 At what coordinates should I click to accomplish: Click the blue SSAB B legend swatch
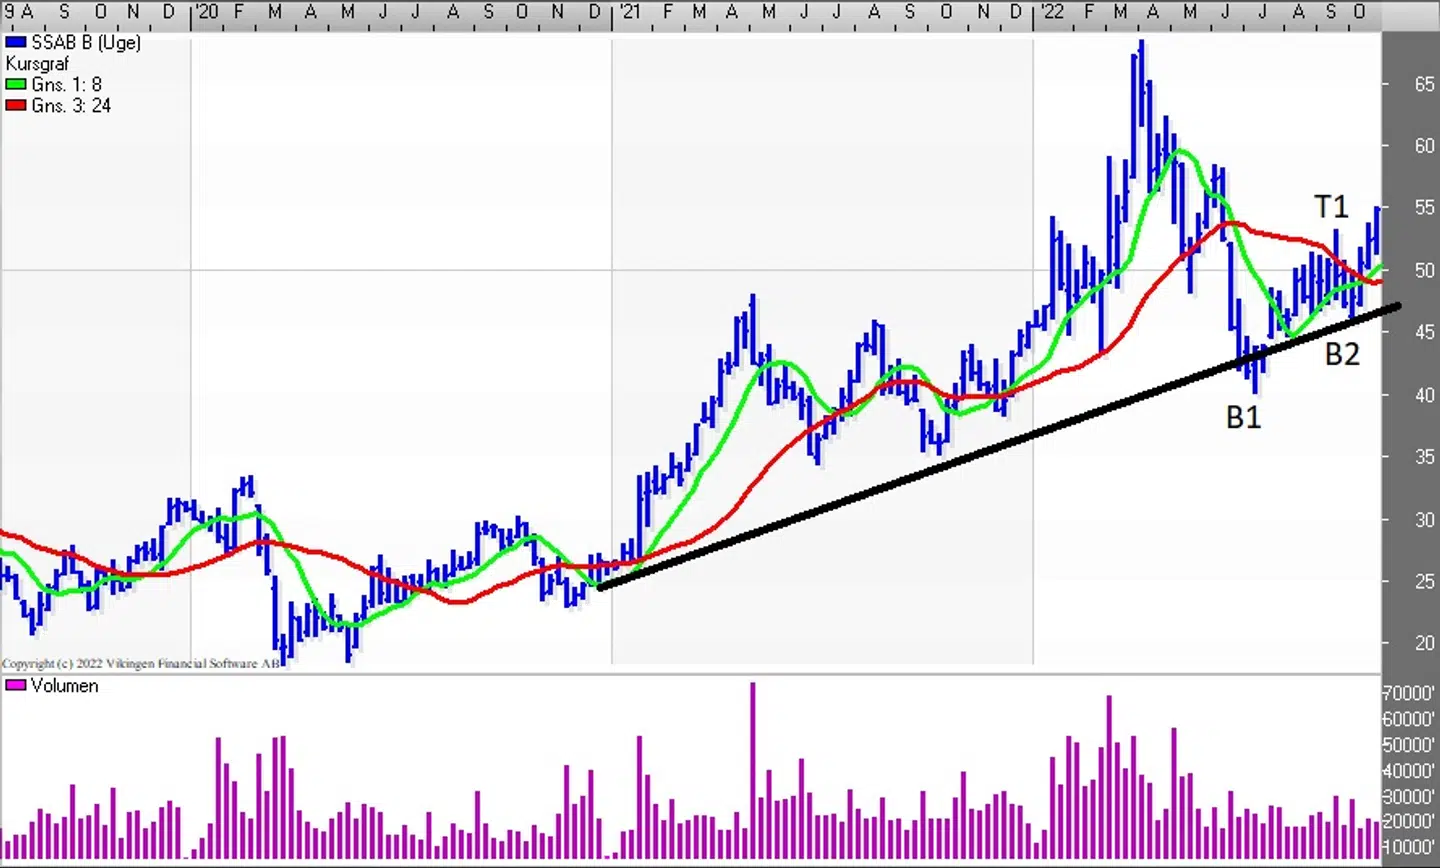tap(15, 43)
